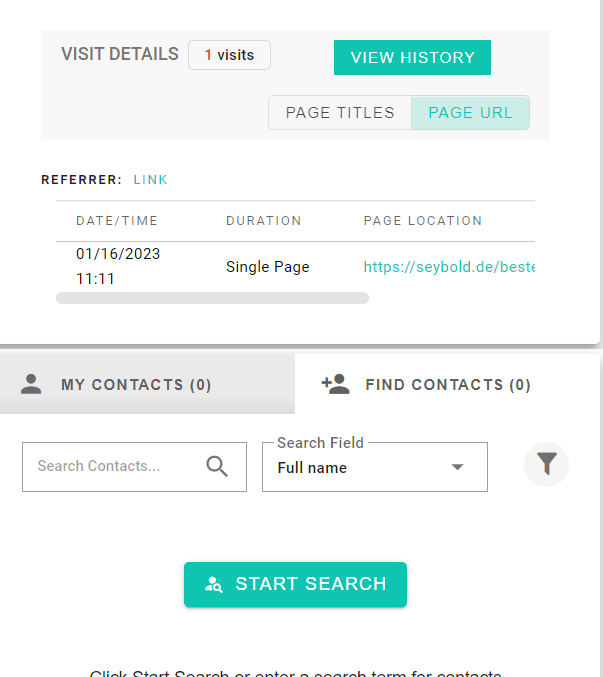Click the person-search icon in Start Search button
This screenshot has height=677, width=603.
pyautogui.click(x=214, y=585)
